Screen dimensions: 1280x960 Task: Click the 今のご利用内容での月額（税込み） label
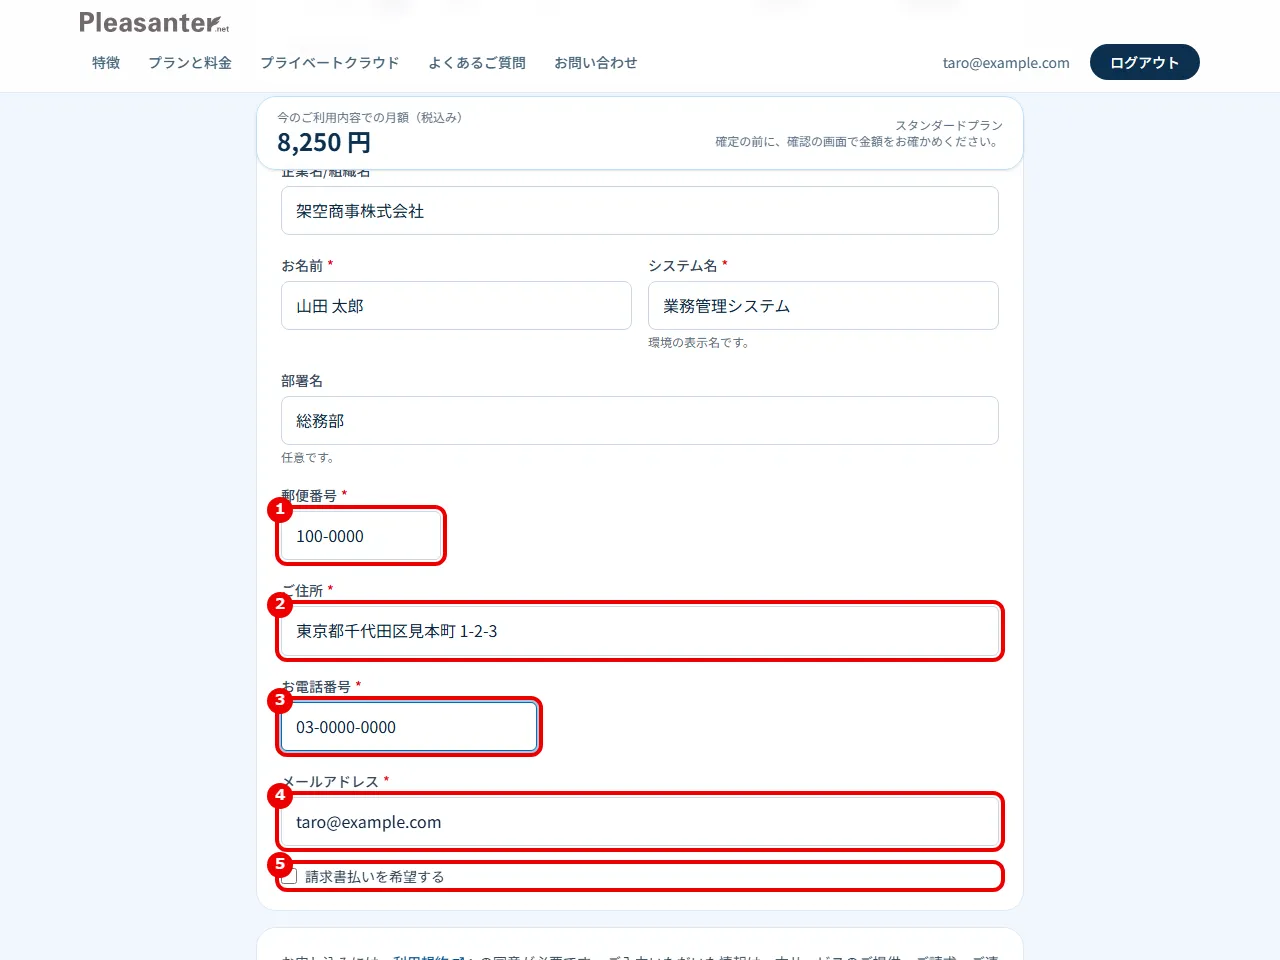[370, 117]
